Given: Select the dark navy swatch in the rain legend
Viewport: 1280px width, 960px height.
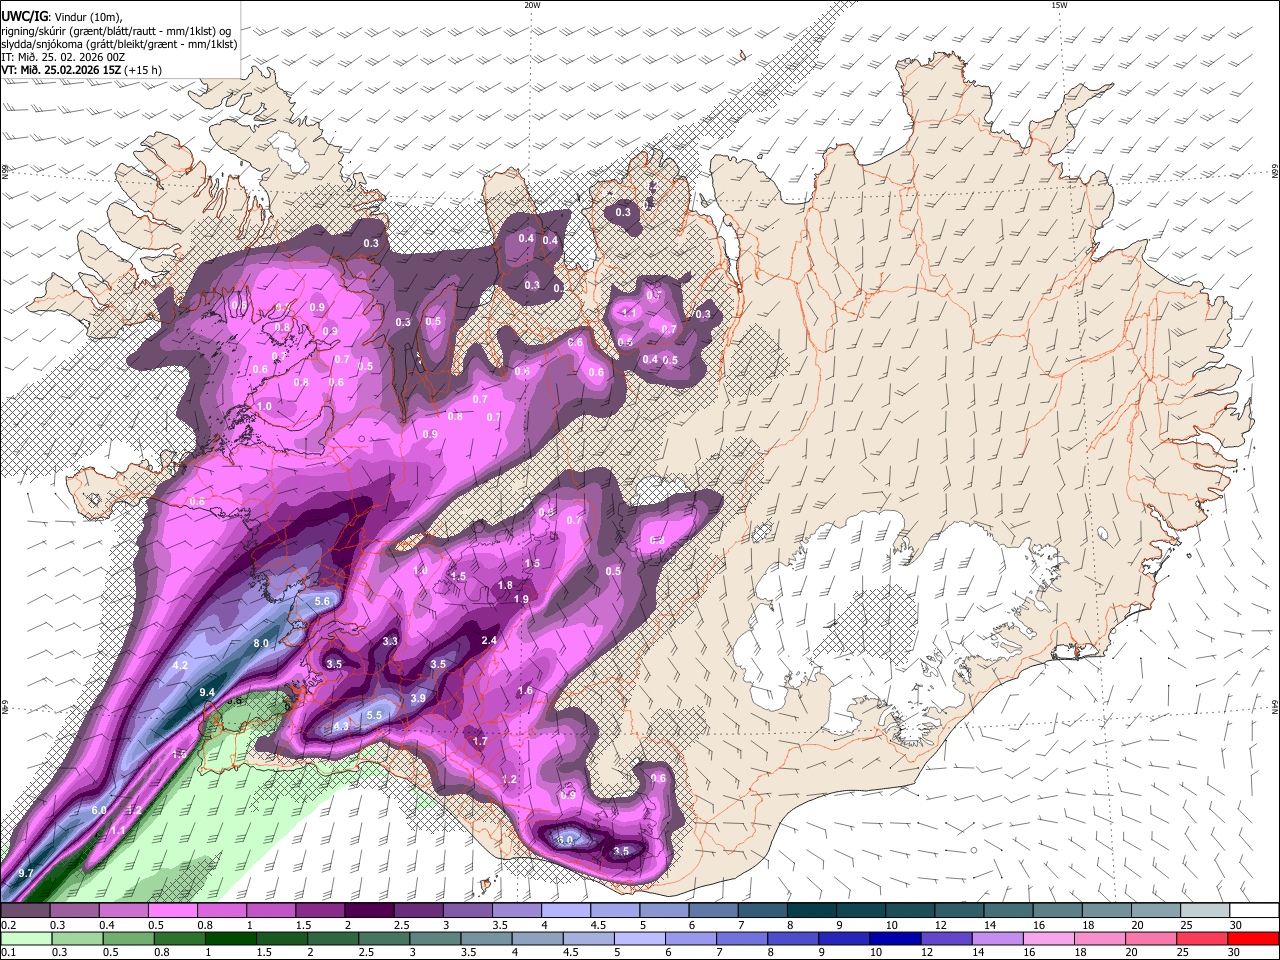Looking at the screenshot, I should click(x=895, y=938).
